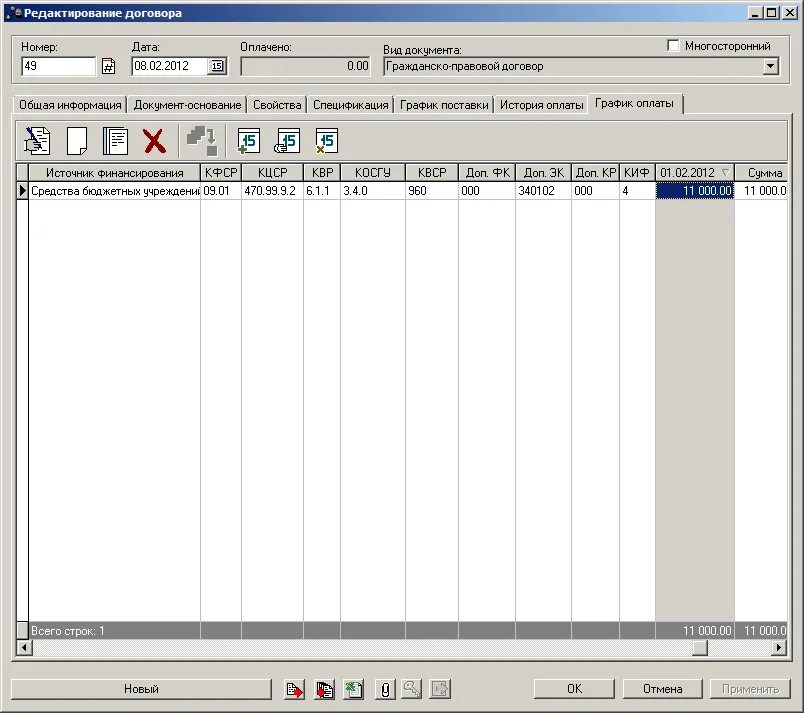
Task: Select the highlighted 11 000.00 cell
Action: click(x=695, y=191)
